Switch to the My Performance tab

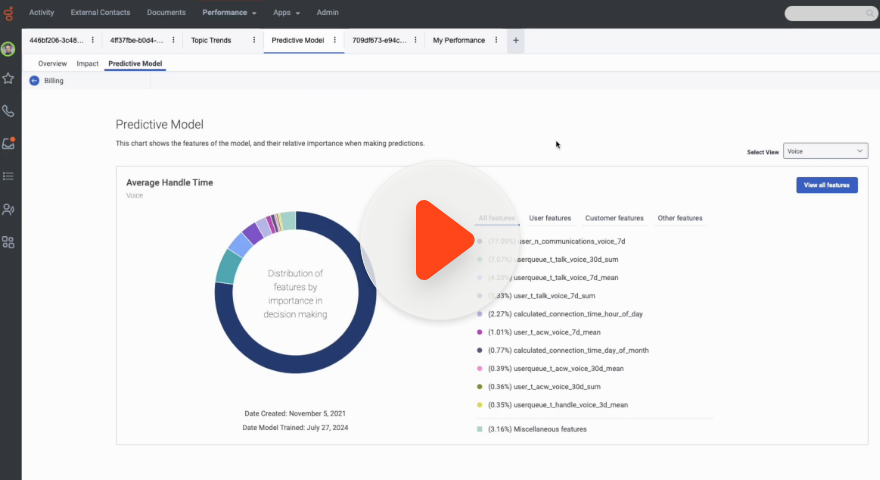click(459, 40)
